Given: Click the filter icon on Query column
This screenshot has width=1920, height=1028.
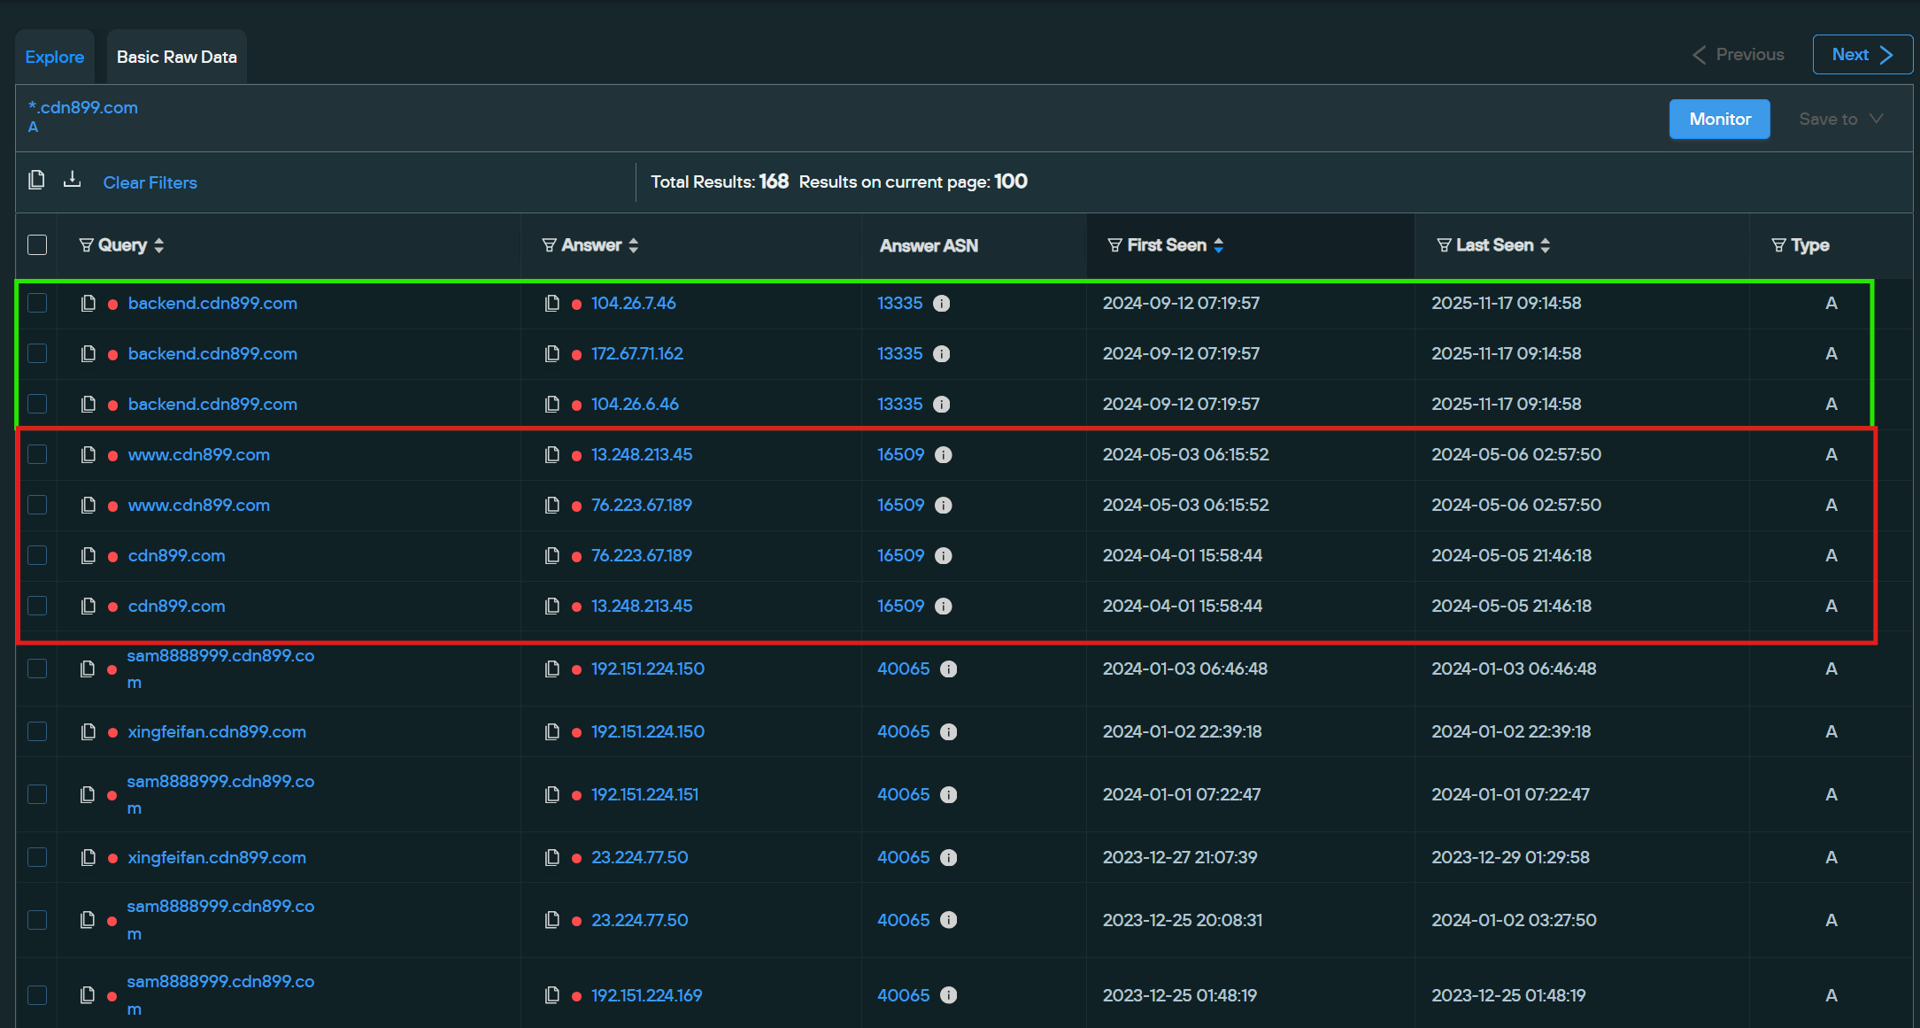Looking at the screenshot, I should [x=86, y=245].
